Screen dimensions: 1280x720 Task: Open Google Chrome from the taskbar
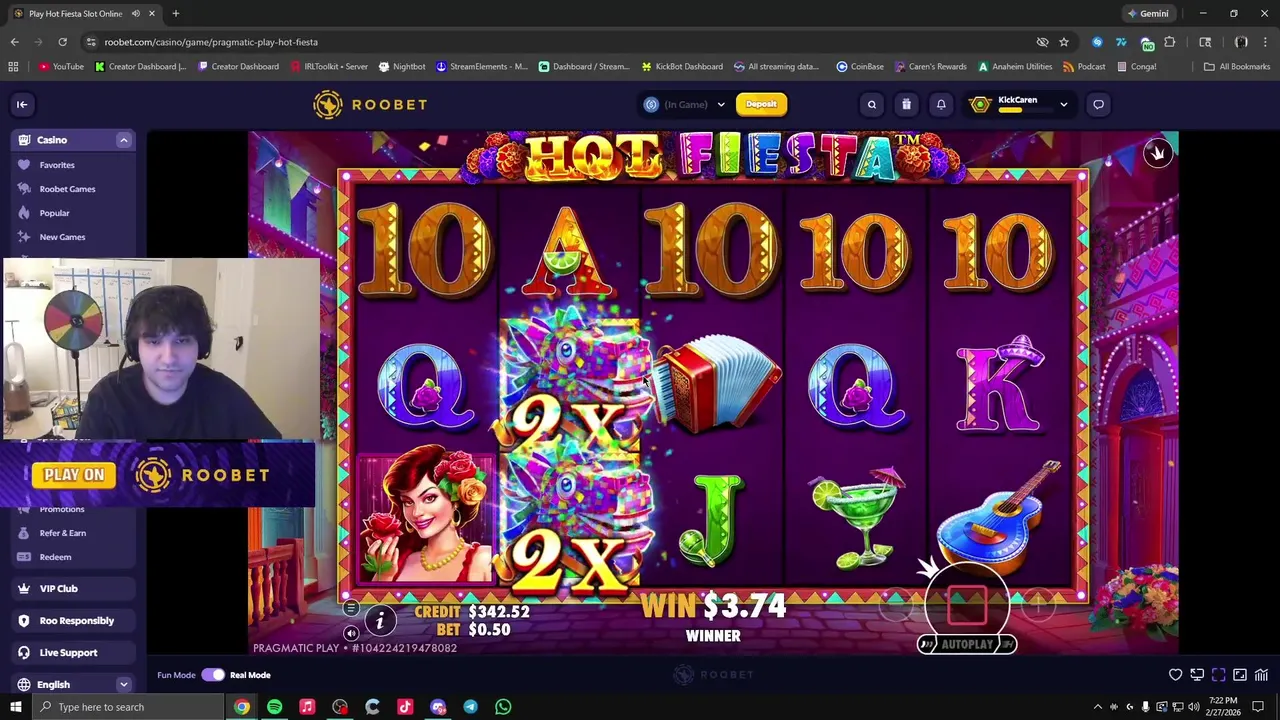pyautogui.click(x=242, y=707)
